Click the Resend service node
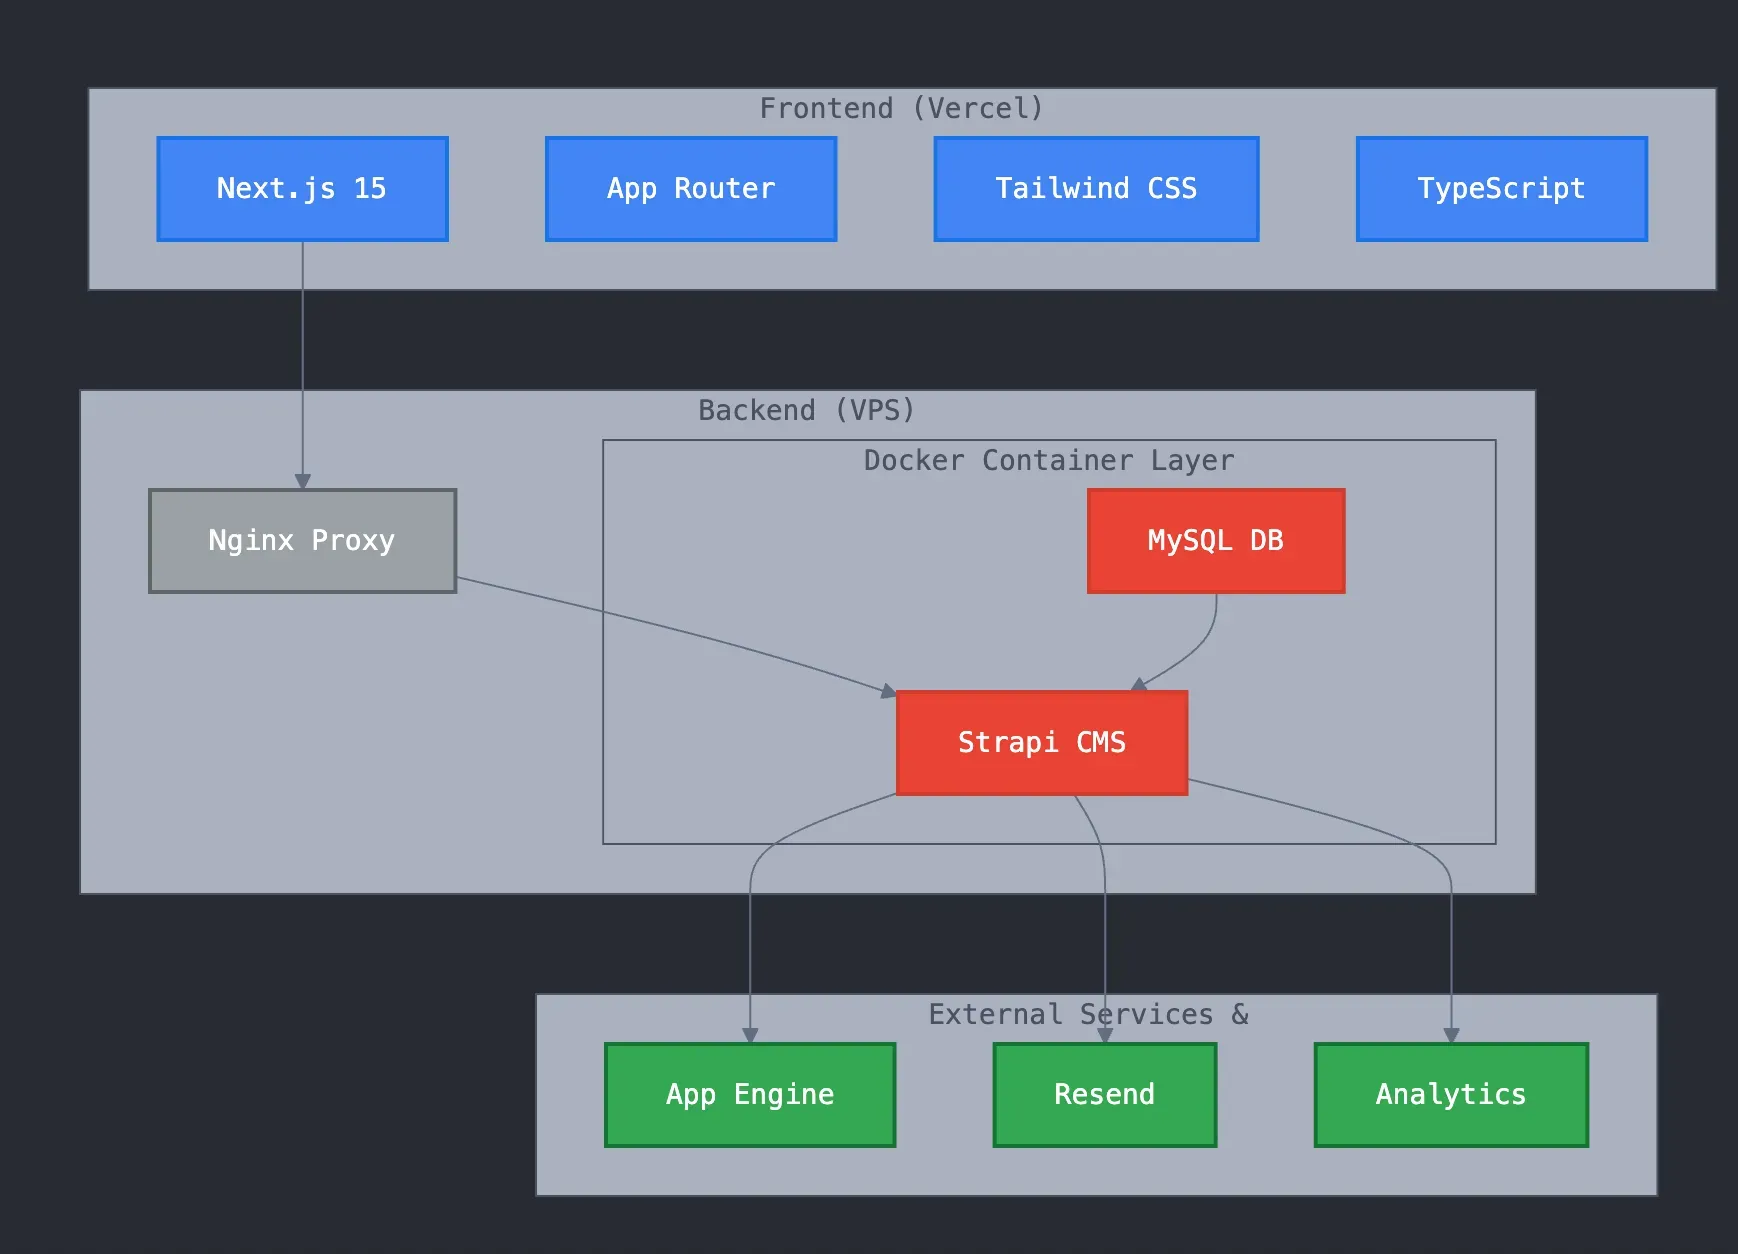 click(1104, 1095)
